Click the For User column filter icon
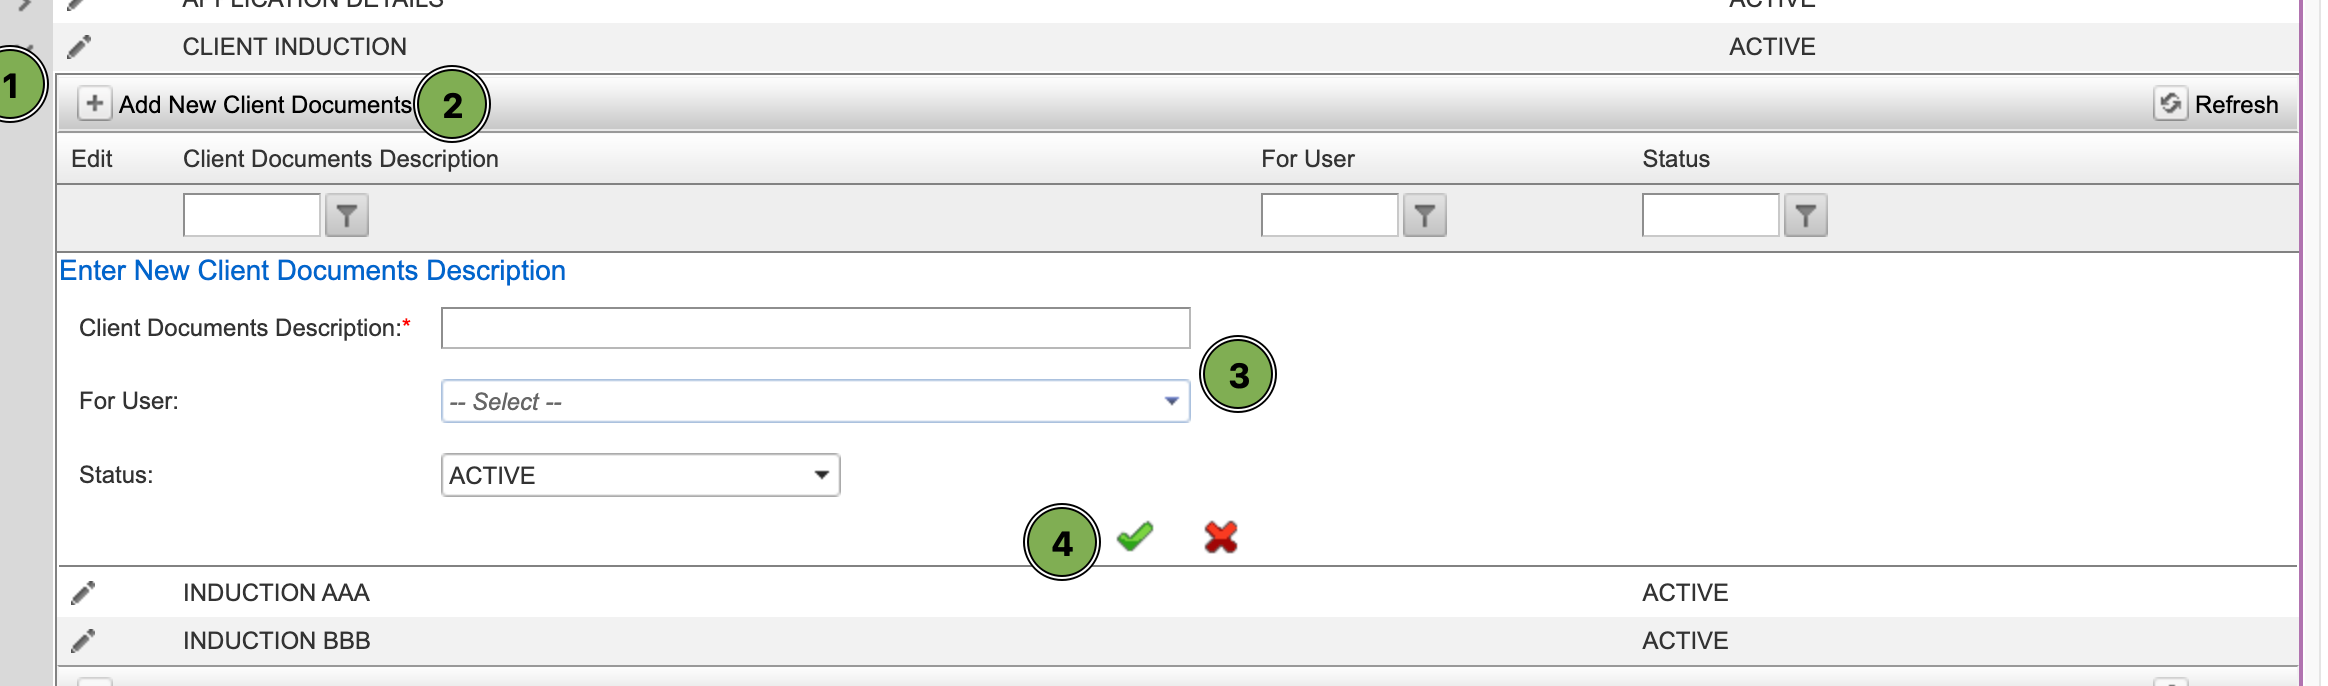Screen dimensions: 2328x686 1425,216
